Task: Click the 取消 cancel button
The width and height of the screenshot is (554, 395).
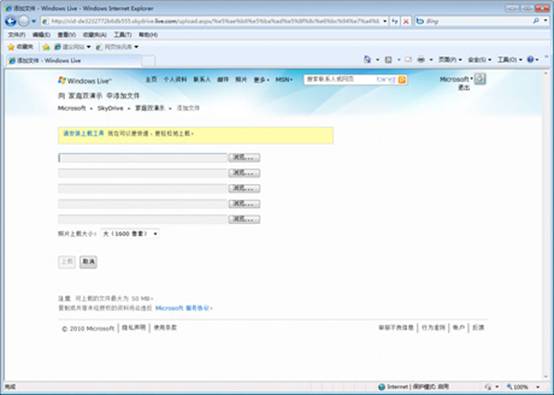Action: pyautogui.click(x=88, y=262)
